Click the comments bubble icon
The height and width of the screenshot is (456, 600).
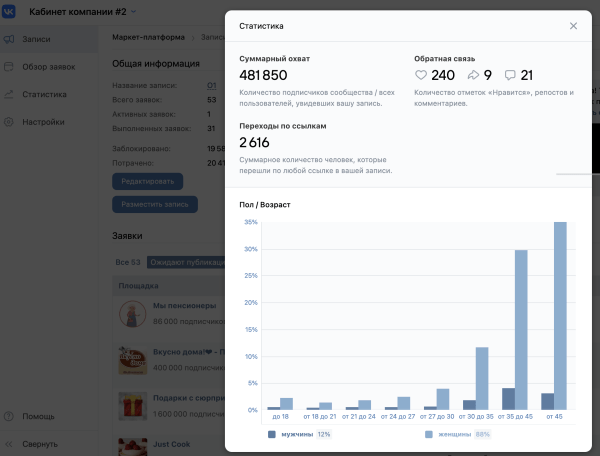pyautogui.click(x=510, y=75)
